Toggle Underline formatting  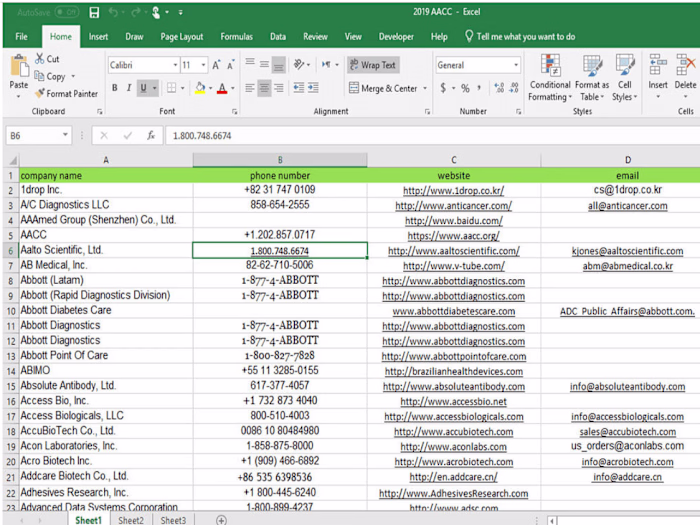click(143, 88)
